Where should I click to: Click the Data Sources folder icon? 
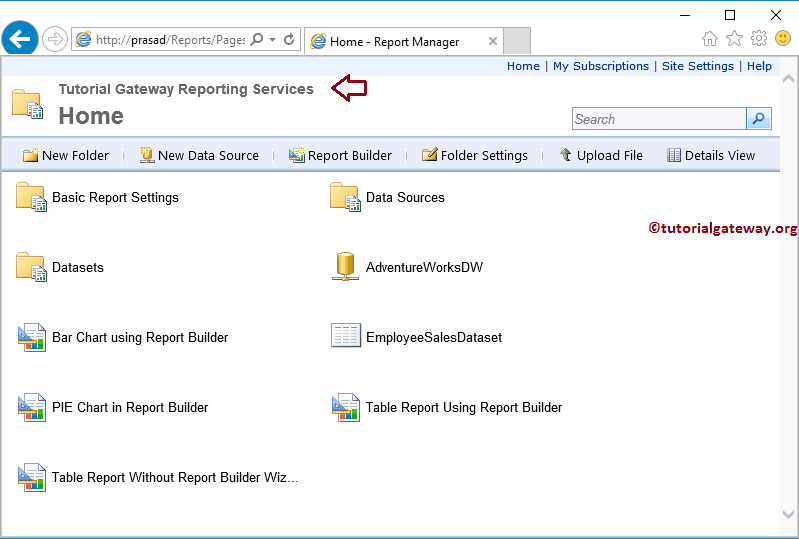[x=345, y=197]
